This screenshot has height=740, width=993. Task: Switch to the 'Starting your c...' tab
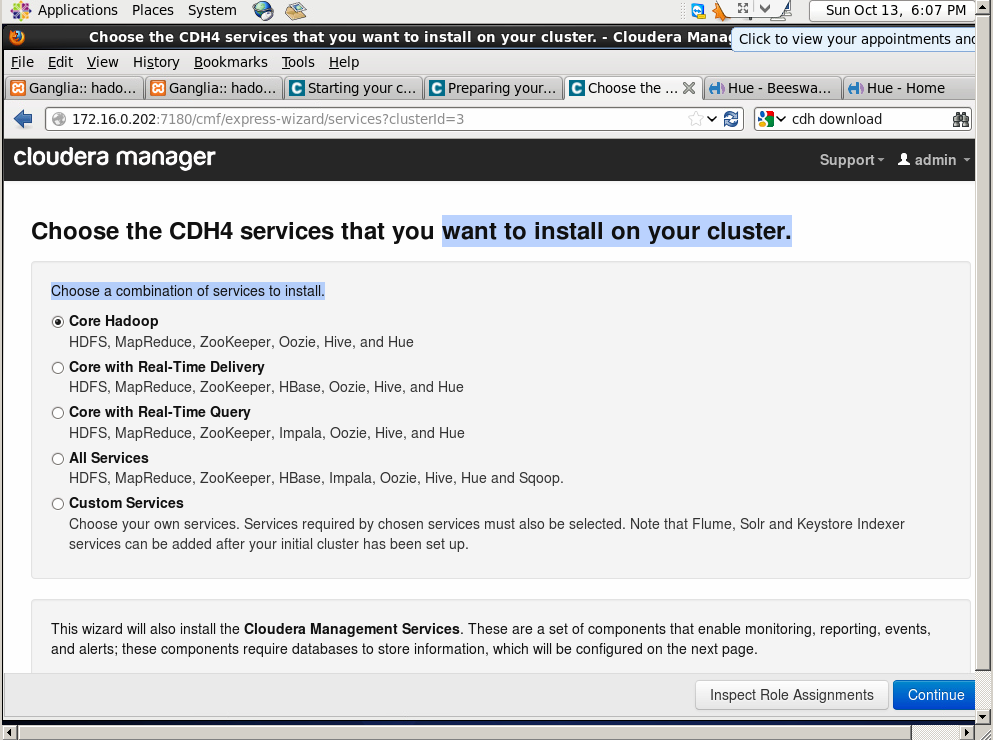coord(353,88)
